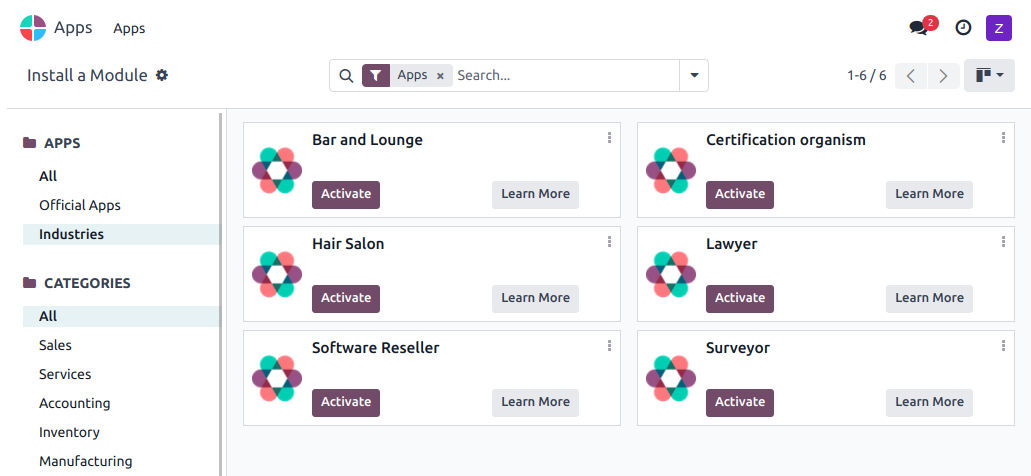Image resolution: width=1031 pixels, height=476 pixels.
Task: Open the Apps menu in top bar
Action: coord(129,28)
